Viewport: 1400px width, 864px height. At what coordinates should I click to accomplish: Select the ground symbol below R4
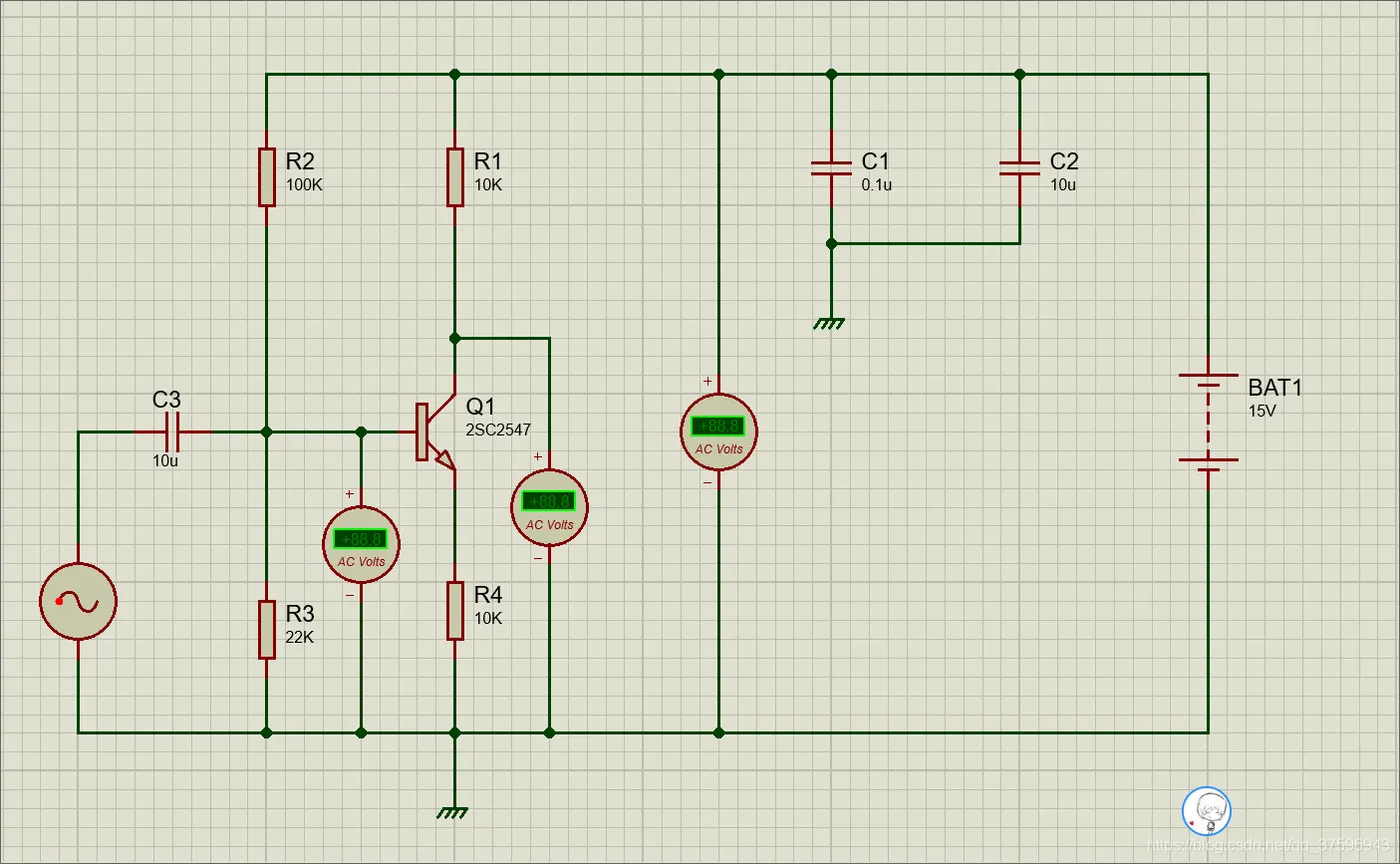(454, 812)
